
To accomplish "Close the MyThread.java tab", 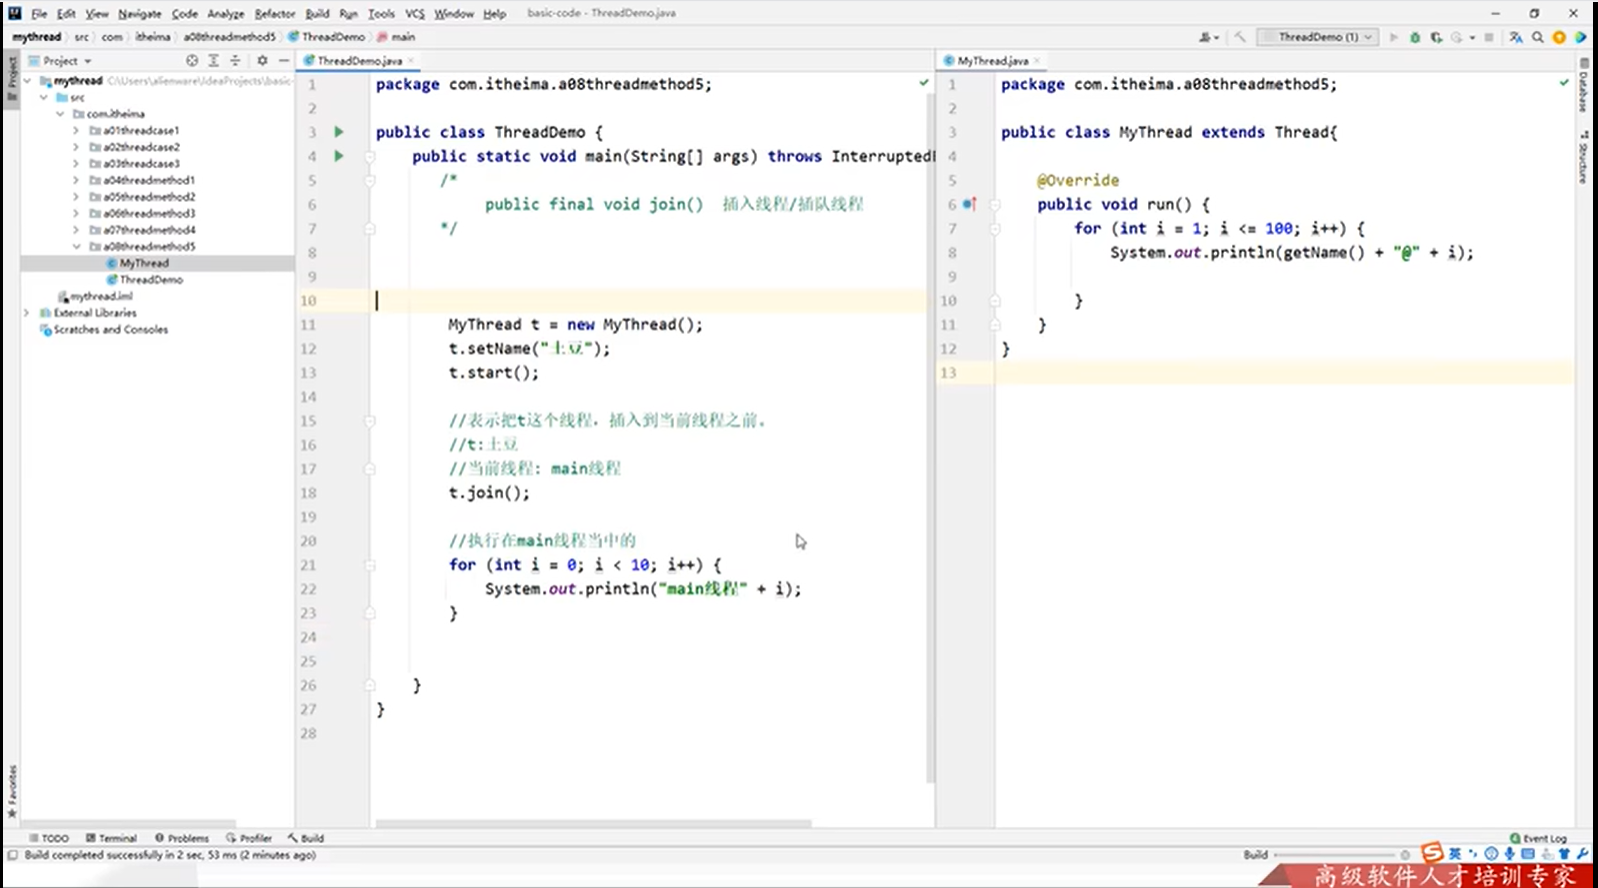I will pos(1037,61).
